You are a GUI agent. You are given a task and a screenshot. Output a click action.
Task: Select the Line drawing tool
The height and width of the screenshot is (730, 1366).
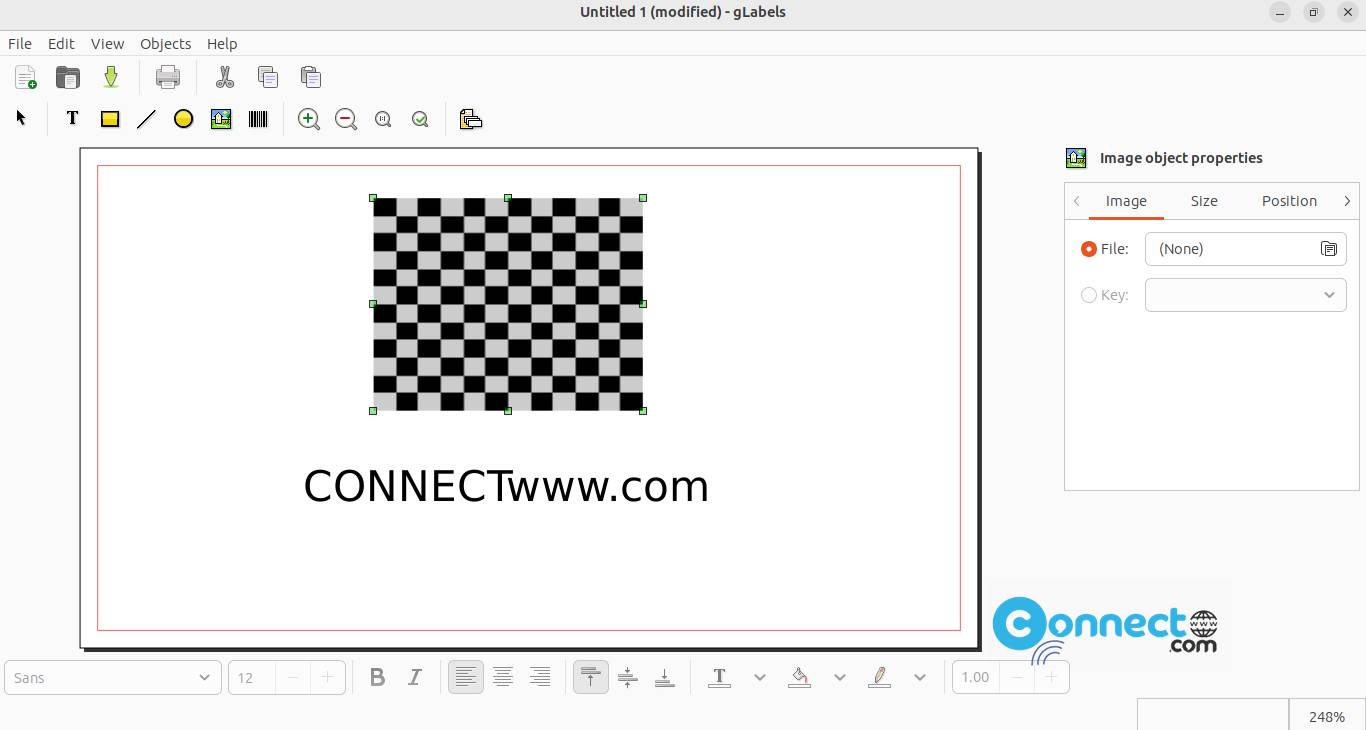(146, 119)
